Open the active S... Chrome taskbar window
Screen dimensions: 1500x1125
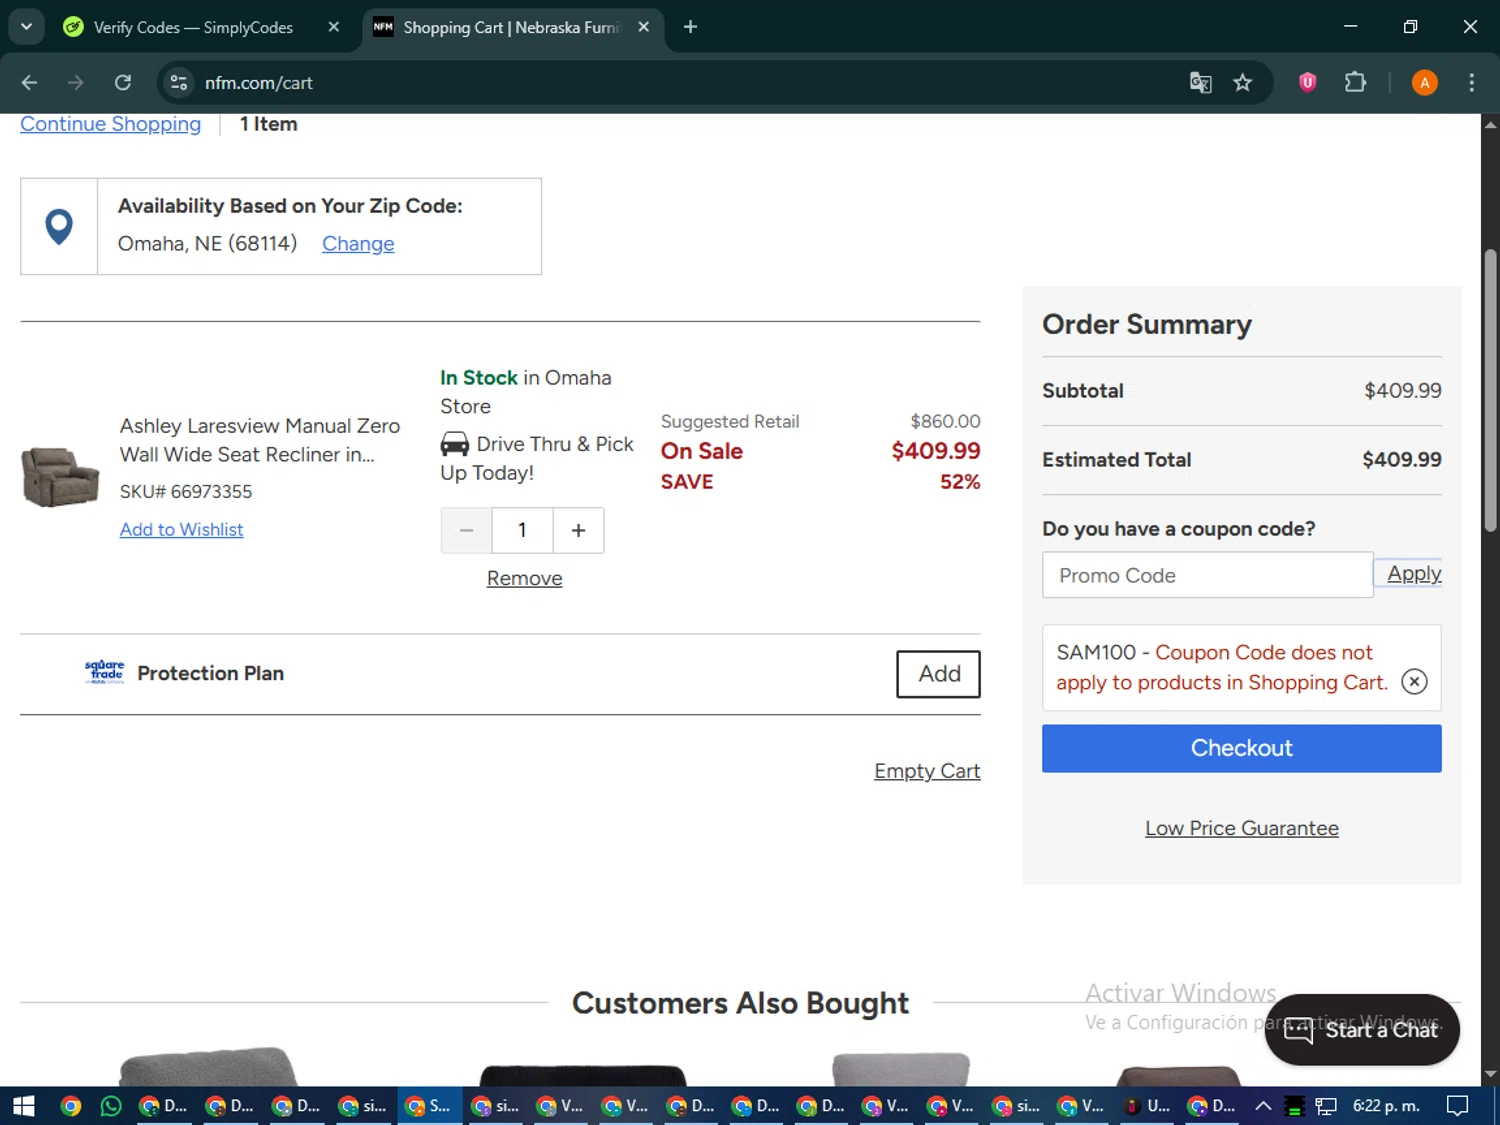pos(428,1106)
